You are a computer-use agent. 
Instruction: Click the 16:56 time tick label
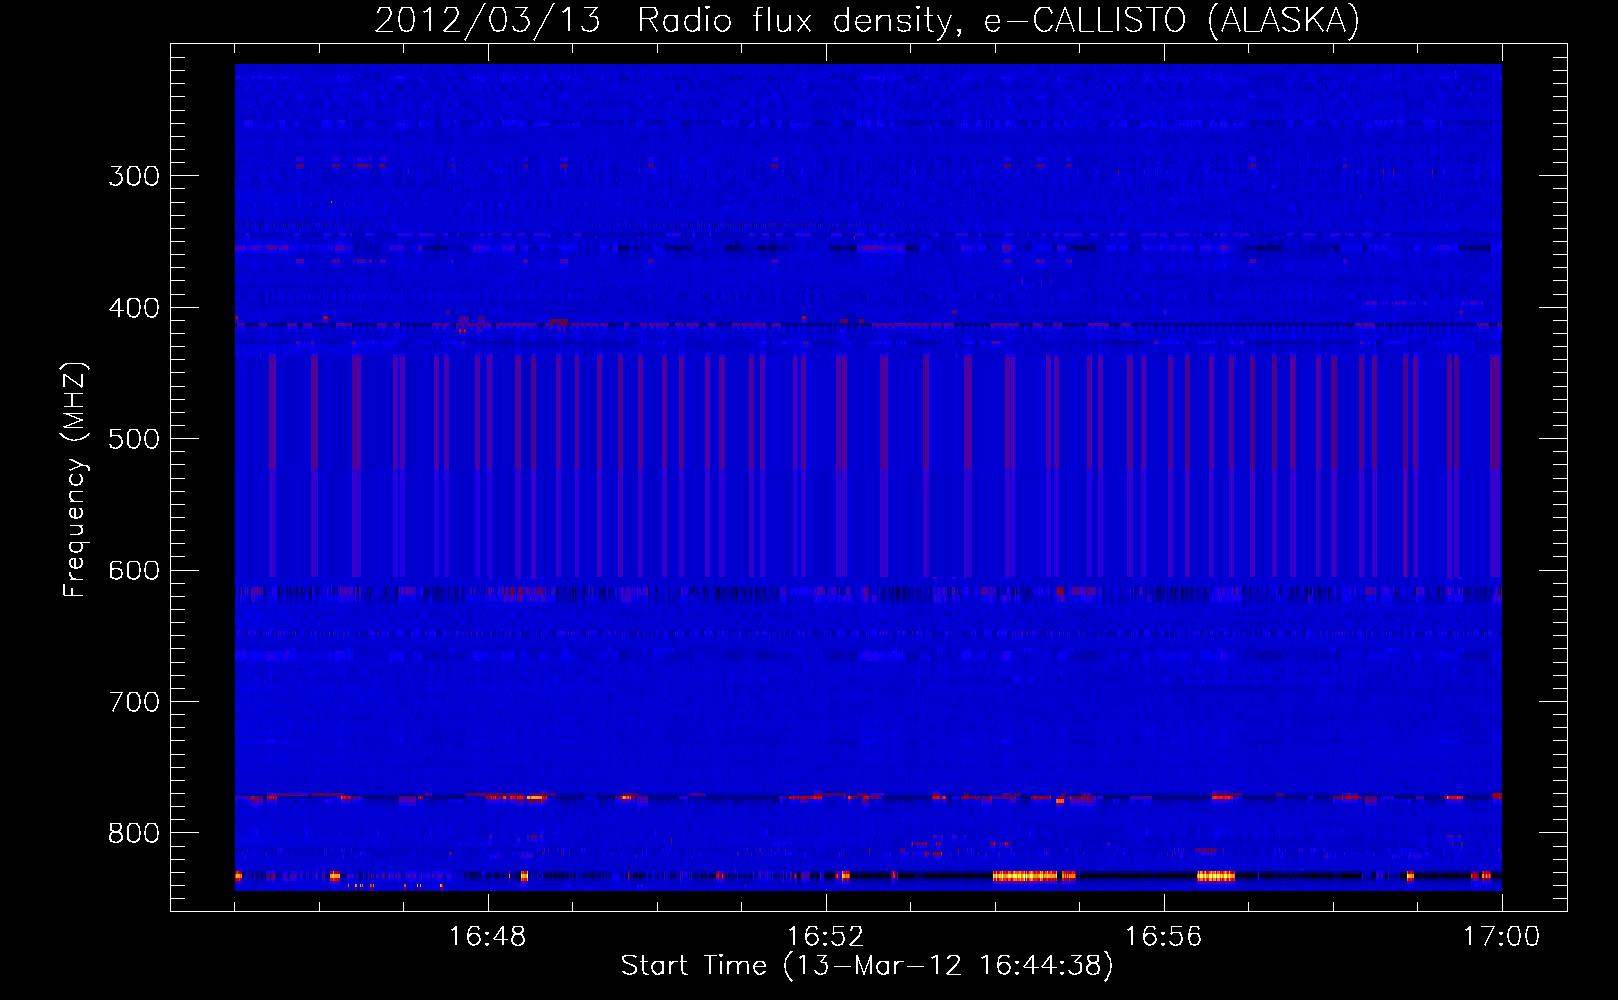pos(1163,937)
